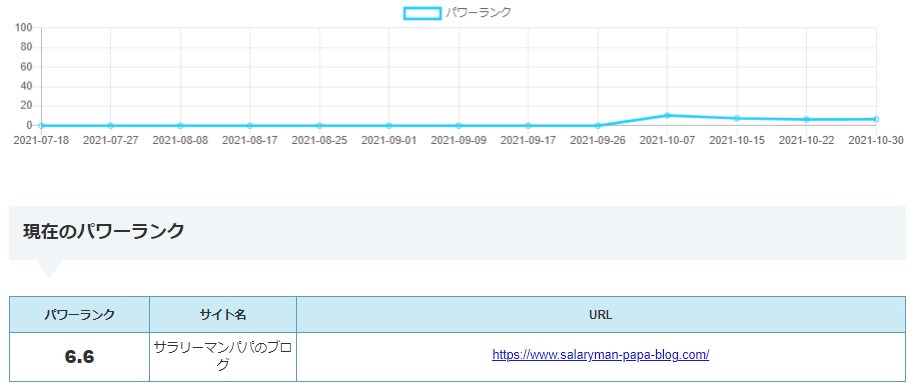Select the 2021-09-01 data point
This screenshot has height=389, width=912.
coord(389,126)
